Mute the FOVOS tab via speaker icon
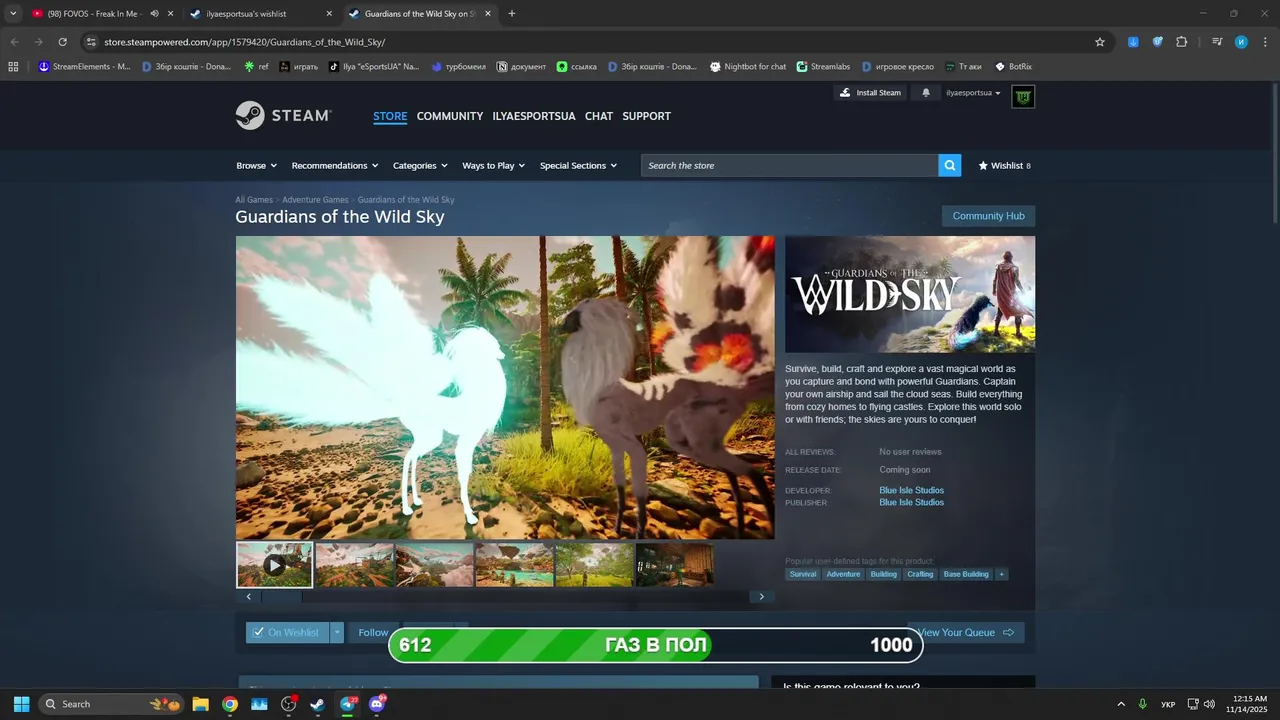 tap(154, 14)
